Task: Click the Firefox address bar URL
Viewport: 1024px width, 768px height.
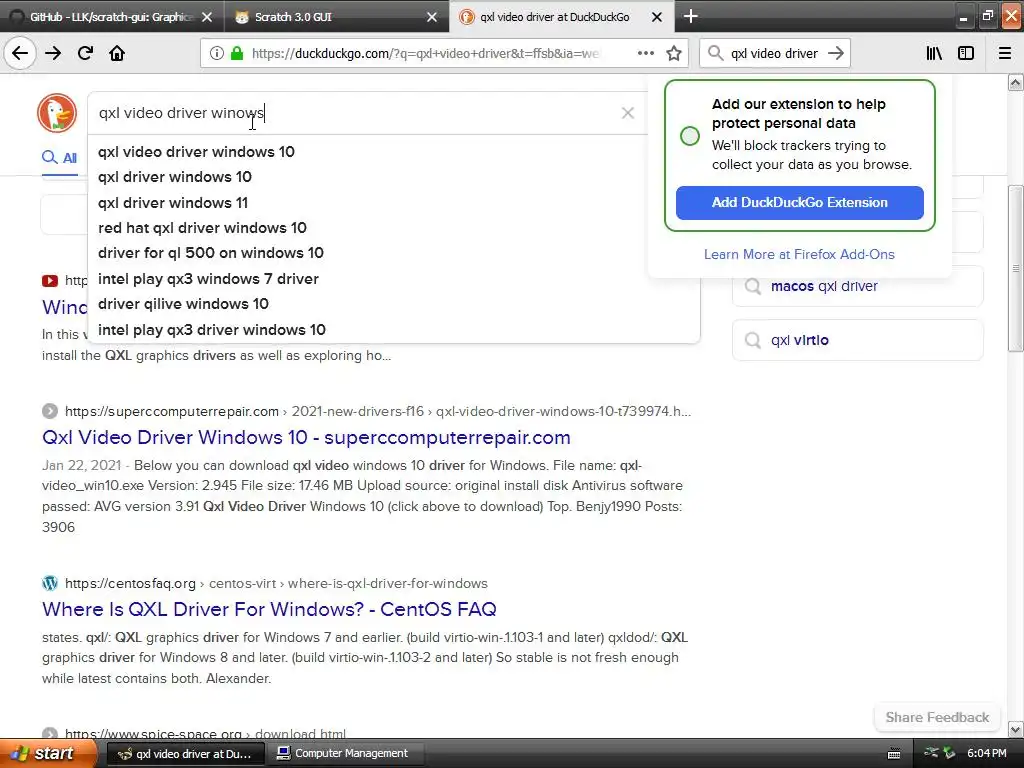Action: (425, 54)
